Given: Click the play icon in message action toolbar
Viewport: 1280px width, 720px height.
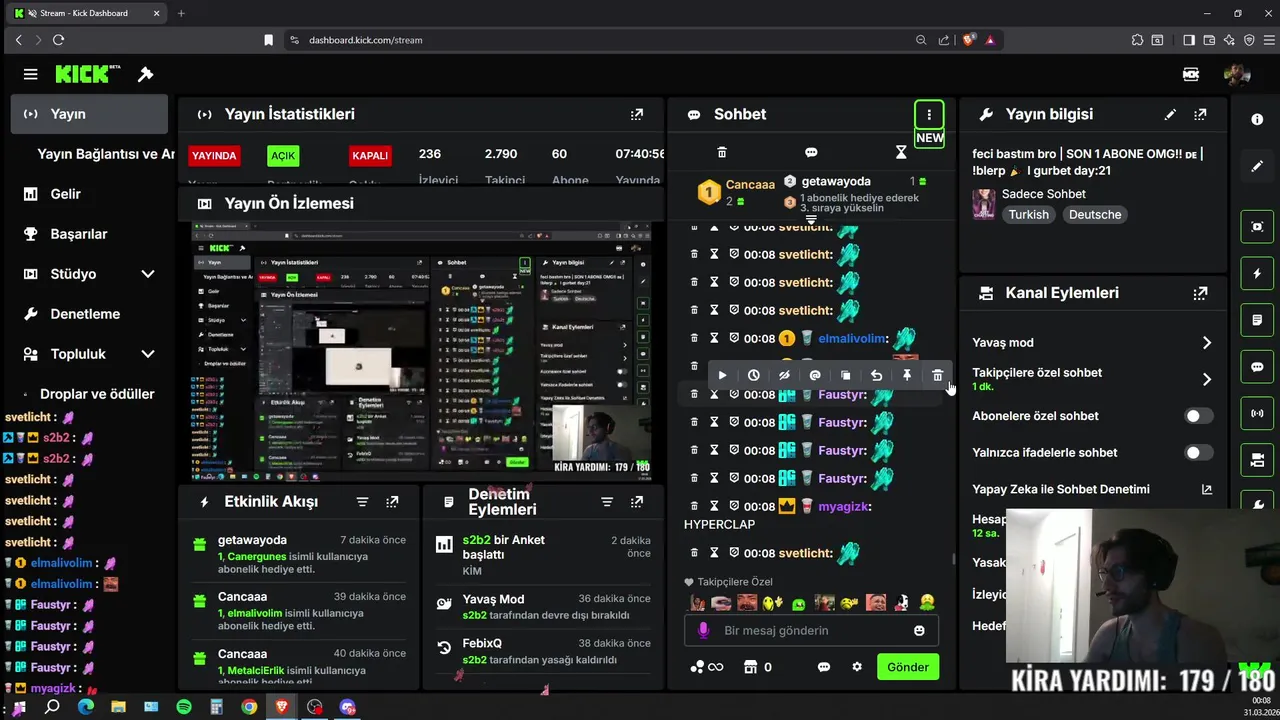Looking at the screenshot, I should tap(722, 375).
